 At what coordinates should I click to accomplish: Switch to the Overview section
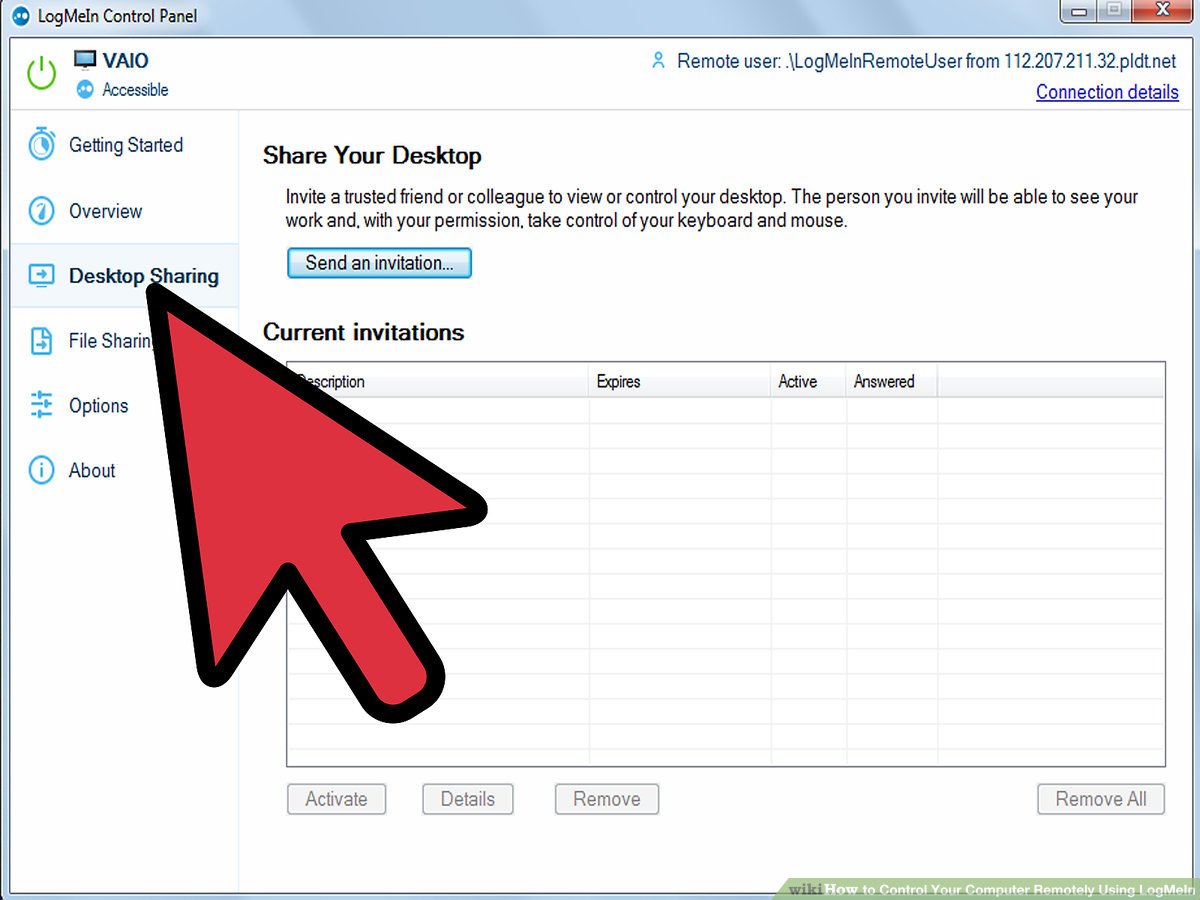(x=106, y=211)
